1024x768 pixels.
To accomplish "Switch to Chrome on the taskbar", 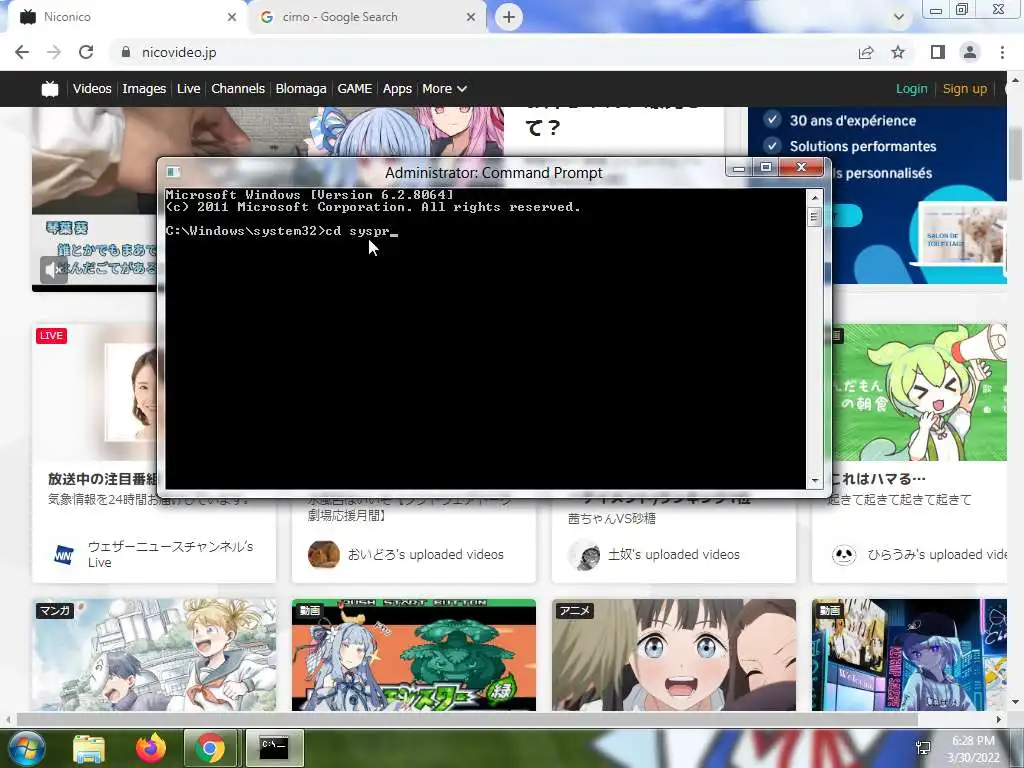I will (x=210, y=748).
